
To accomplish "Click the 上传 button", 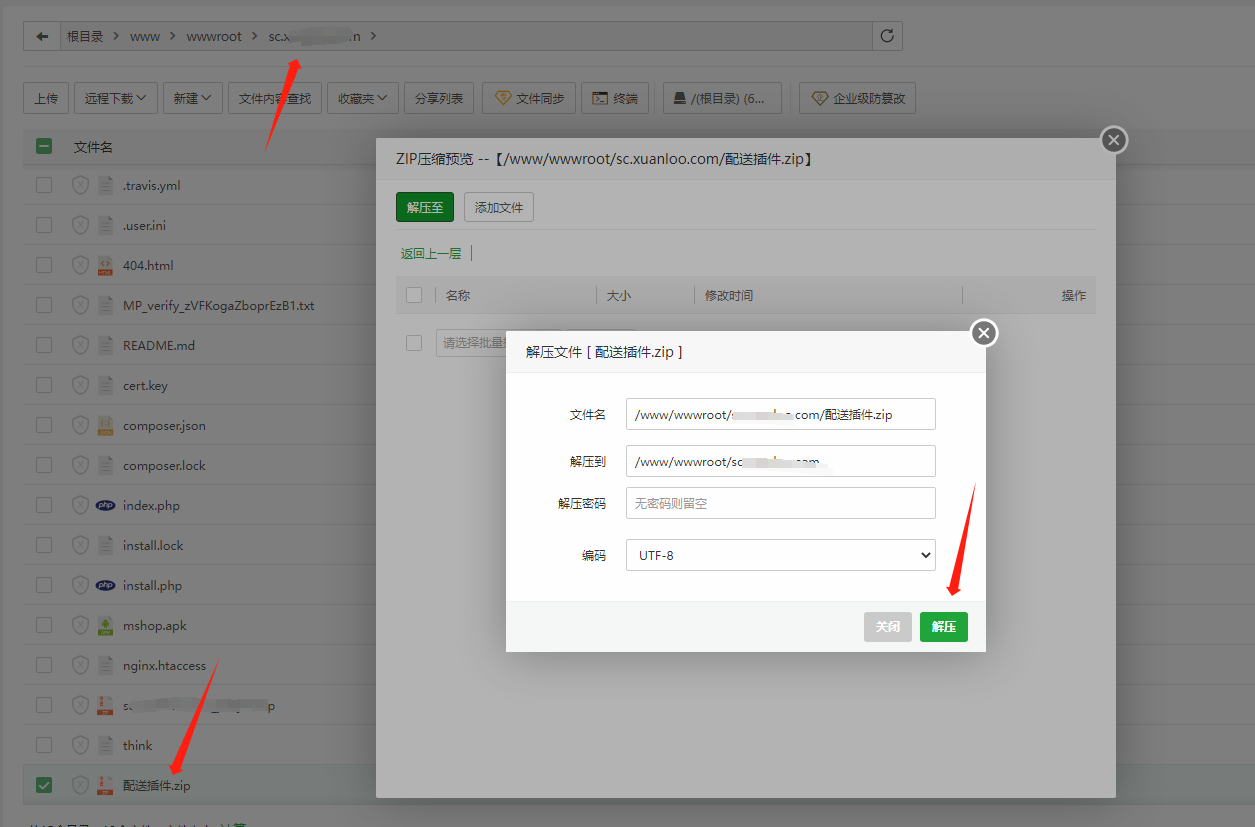I will coord(46,98).
